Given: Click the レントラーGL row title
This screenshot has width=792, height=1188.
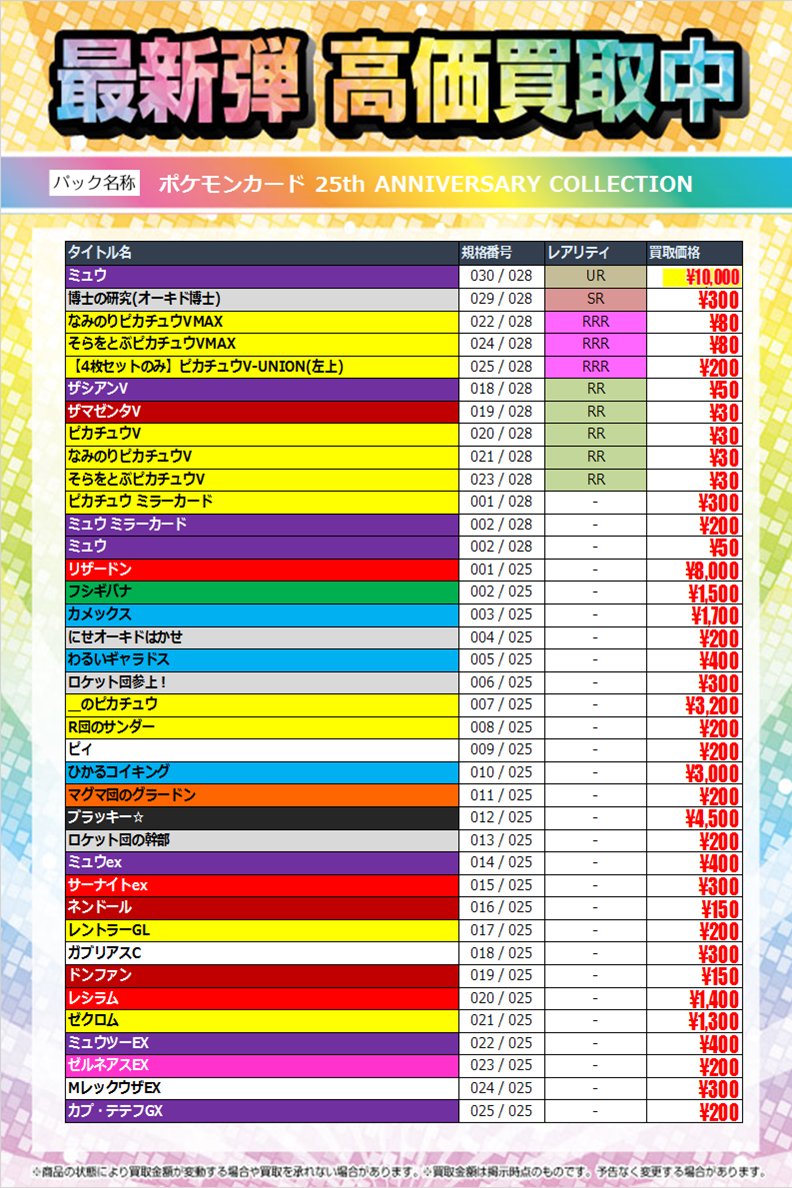Looking at the screenshot, I should point(261,930).
